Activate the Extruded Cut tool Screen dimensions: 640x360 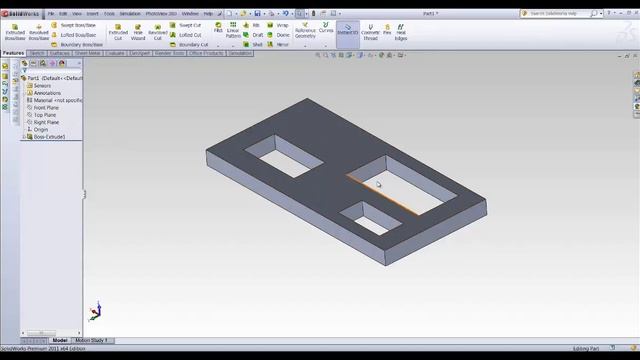click(x=118, y=32)
